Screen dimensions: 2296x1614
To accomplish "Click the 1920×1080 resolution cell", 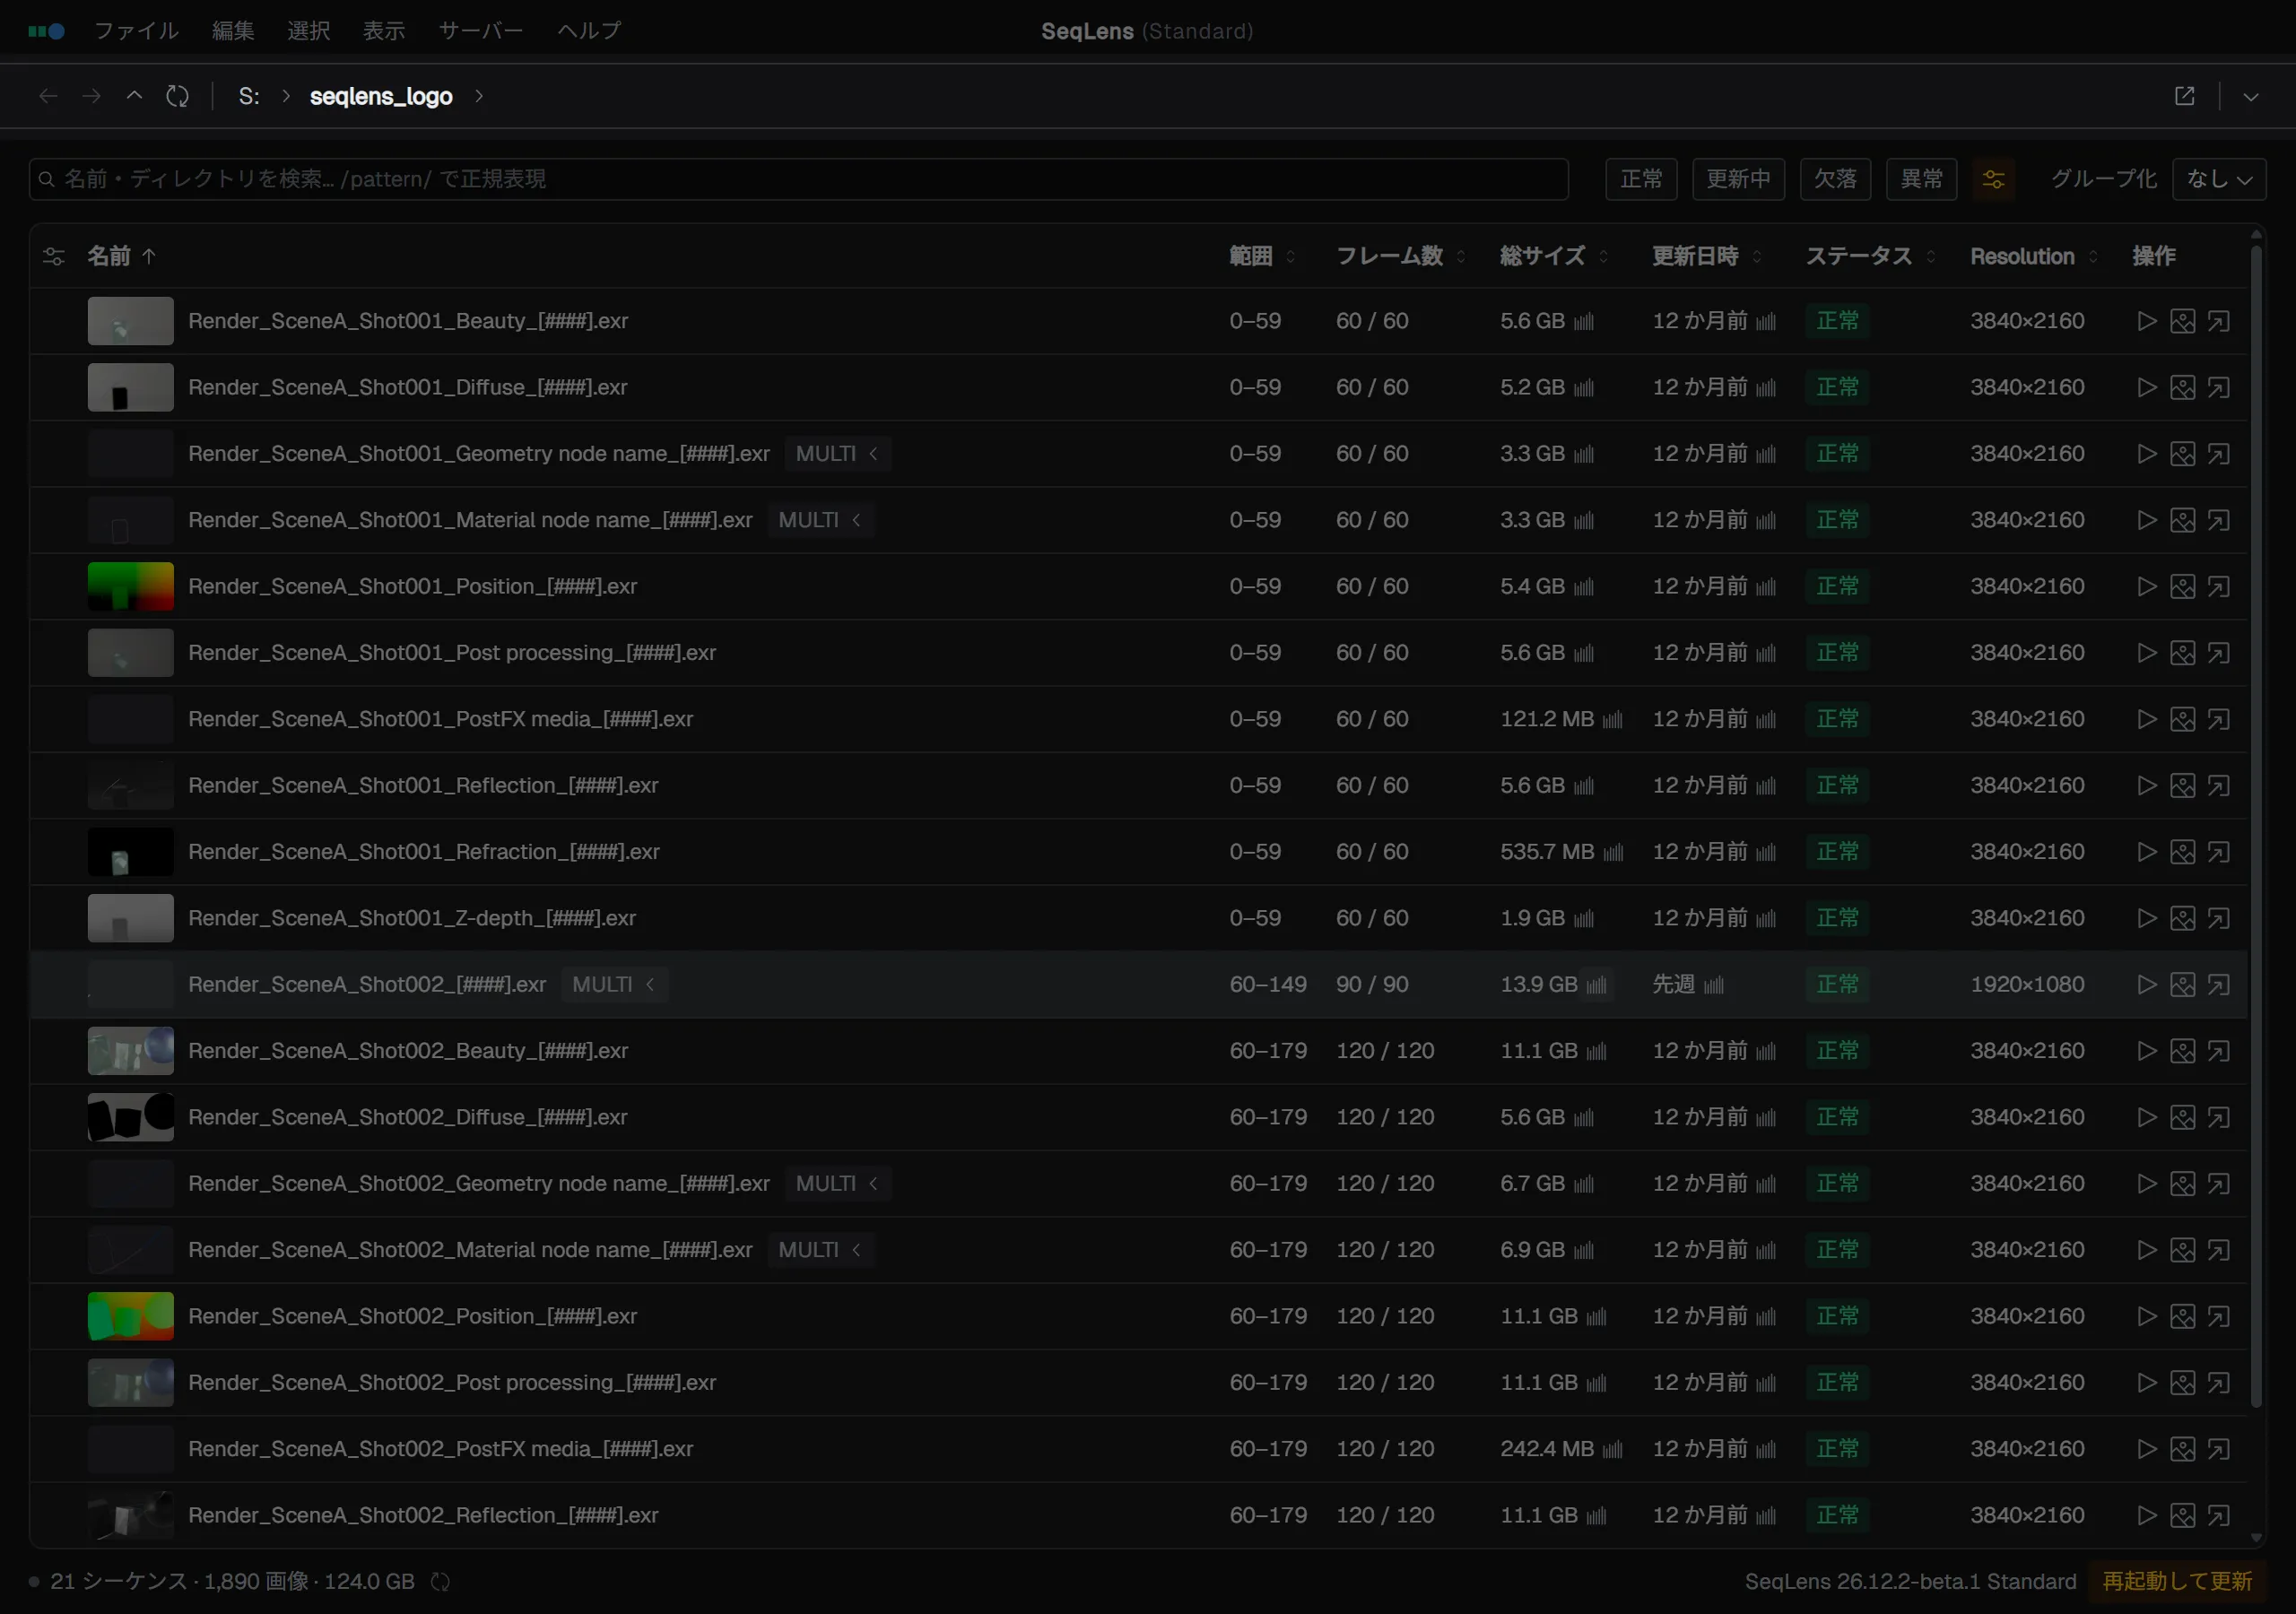I will click(2027, 985).
